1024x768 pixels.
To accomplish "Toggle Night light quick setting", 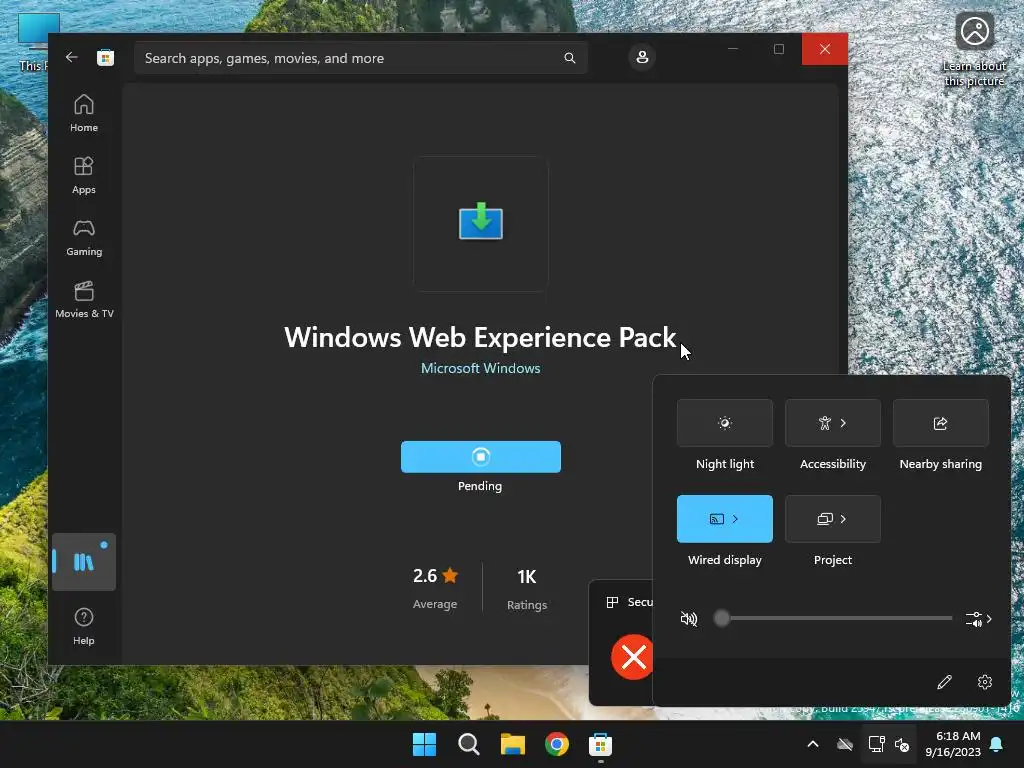I will [725, 423].
